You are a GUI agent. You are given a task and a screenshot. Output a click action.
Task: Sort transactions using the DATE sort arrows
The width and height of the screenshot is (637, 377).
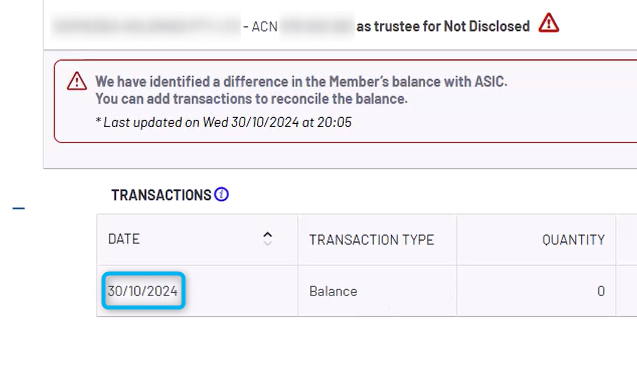[x=267, y=238]
